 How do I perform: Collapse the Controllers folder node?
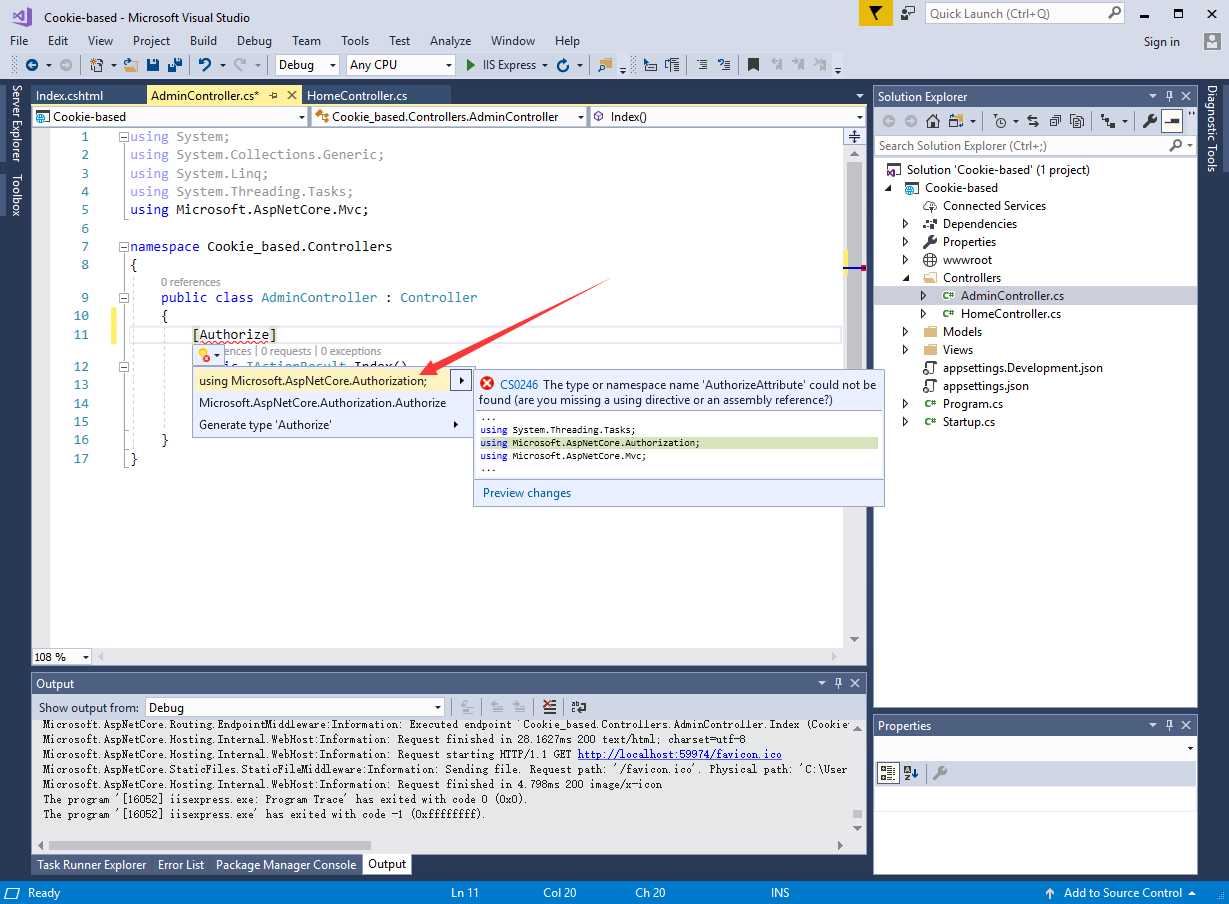906,278
